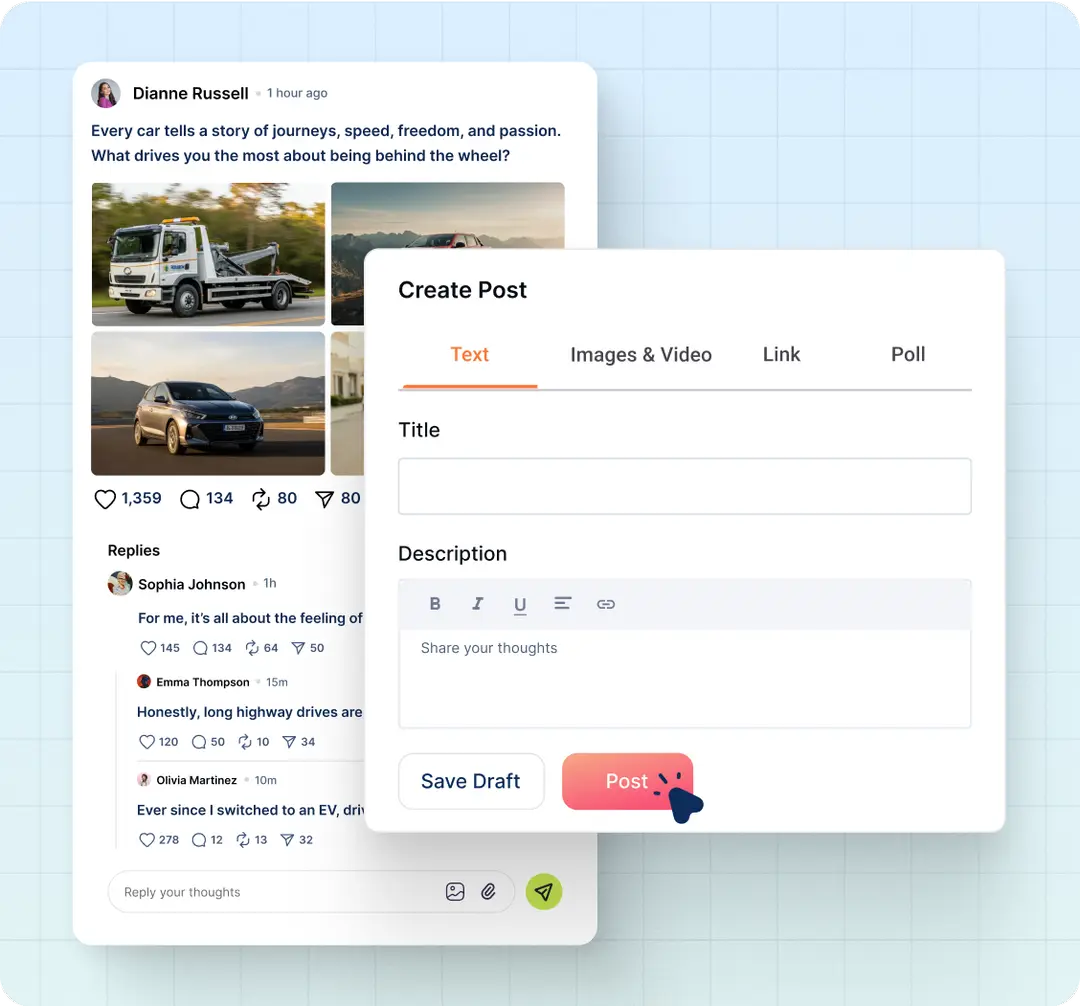The height and width of the screenshot is (1006, 1080).
Task: Click Olivia Martinez's avatar picture
Action: coord(143,779)
